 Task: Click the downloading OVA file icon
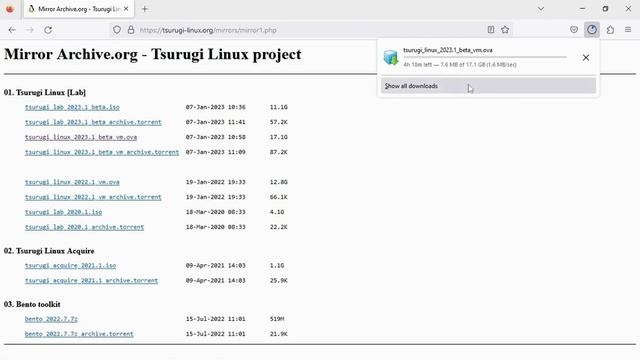391,57
